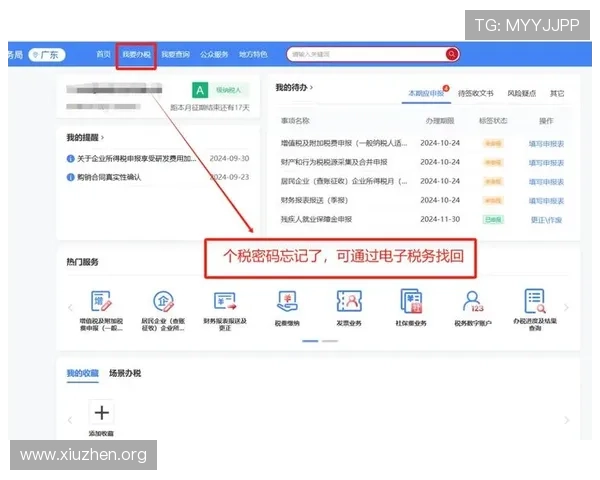
Task: Click 填写申报表 for 居民企业企业所得税
Action: 546,182
